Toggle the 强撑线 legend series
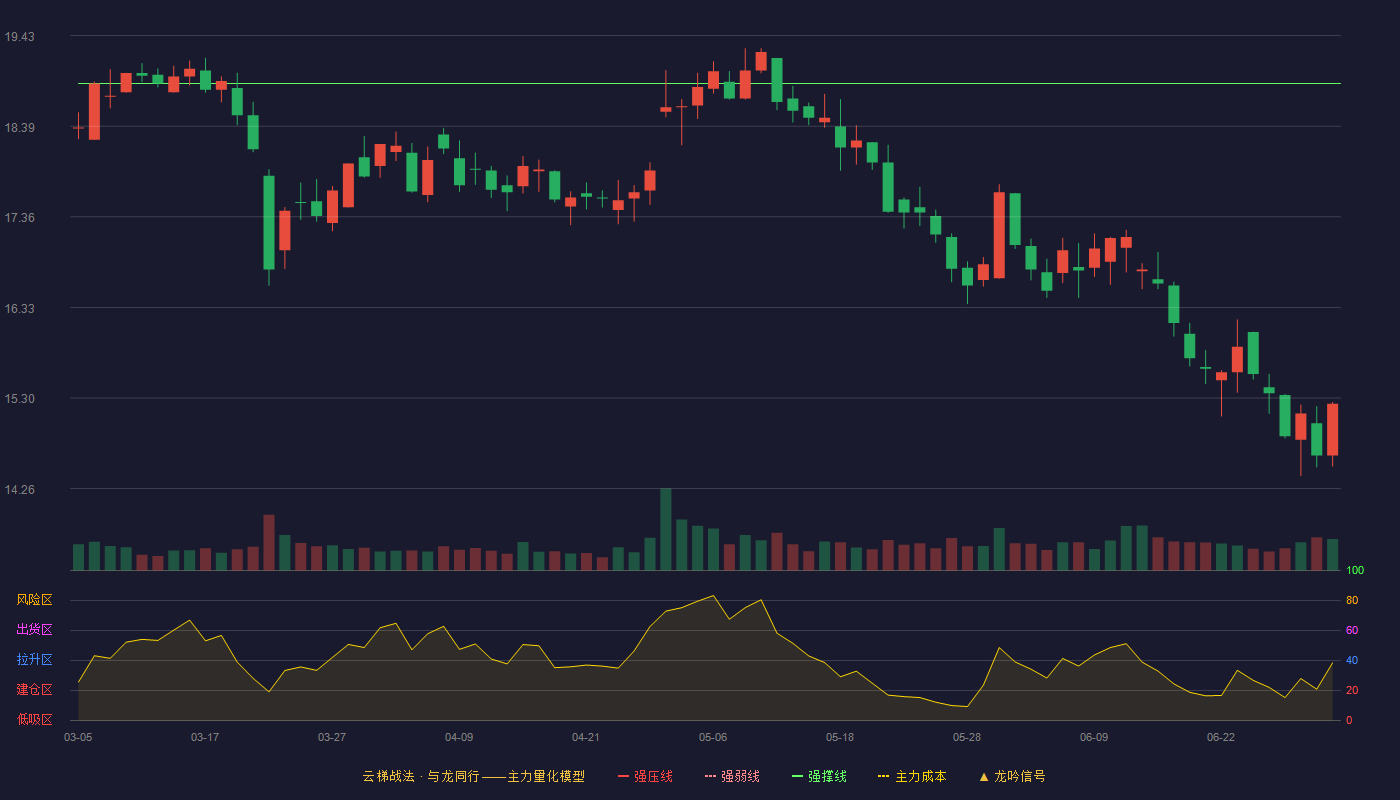The width and height of the screenshot is (1400, 800). (819, 776)
